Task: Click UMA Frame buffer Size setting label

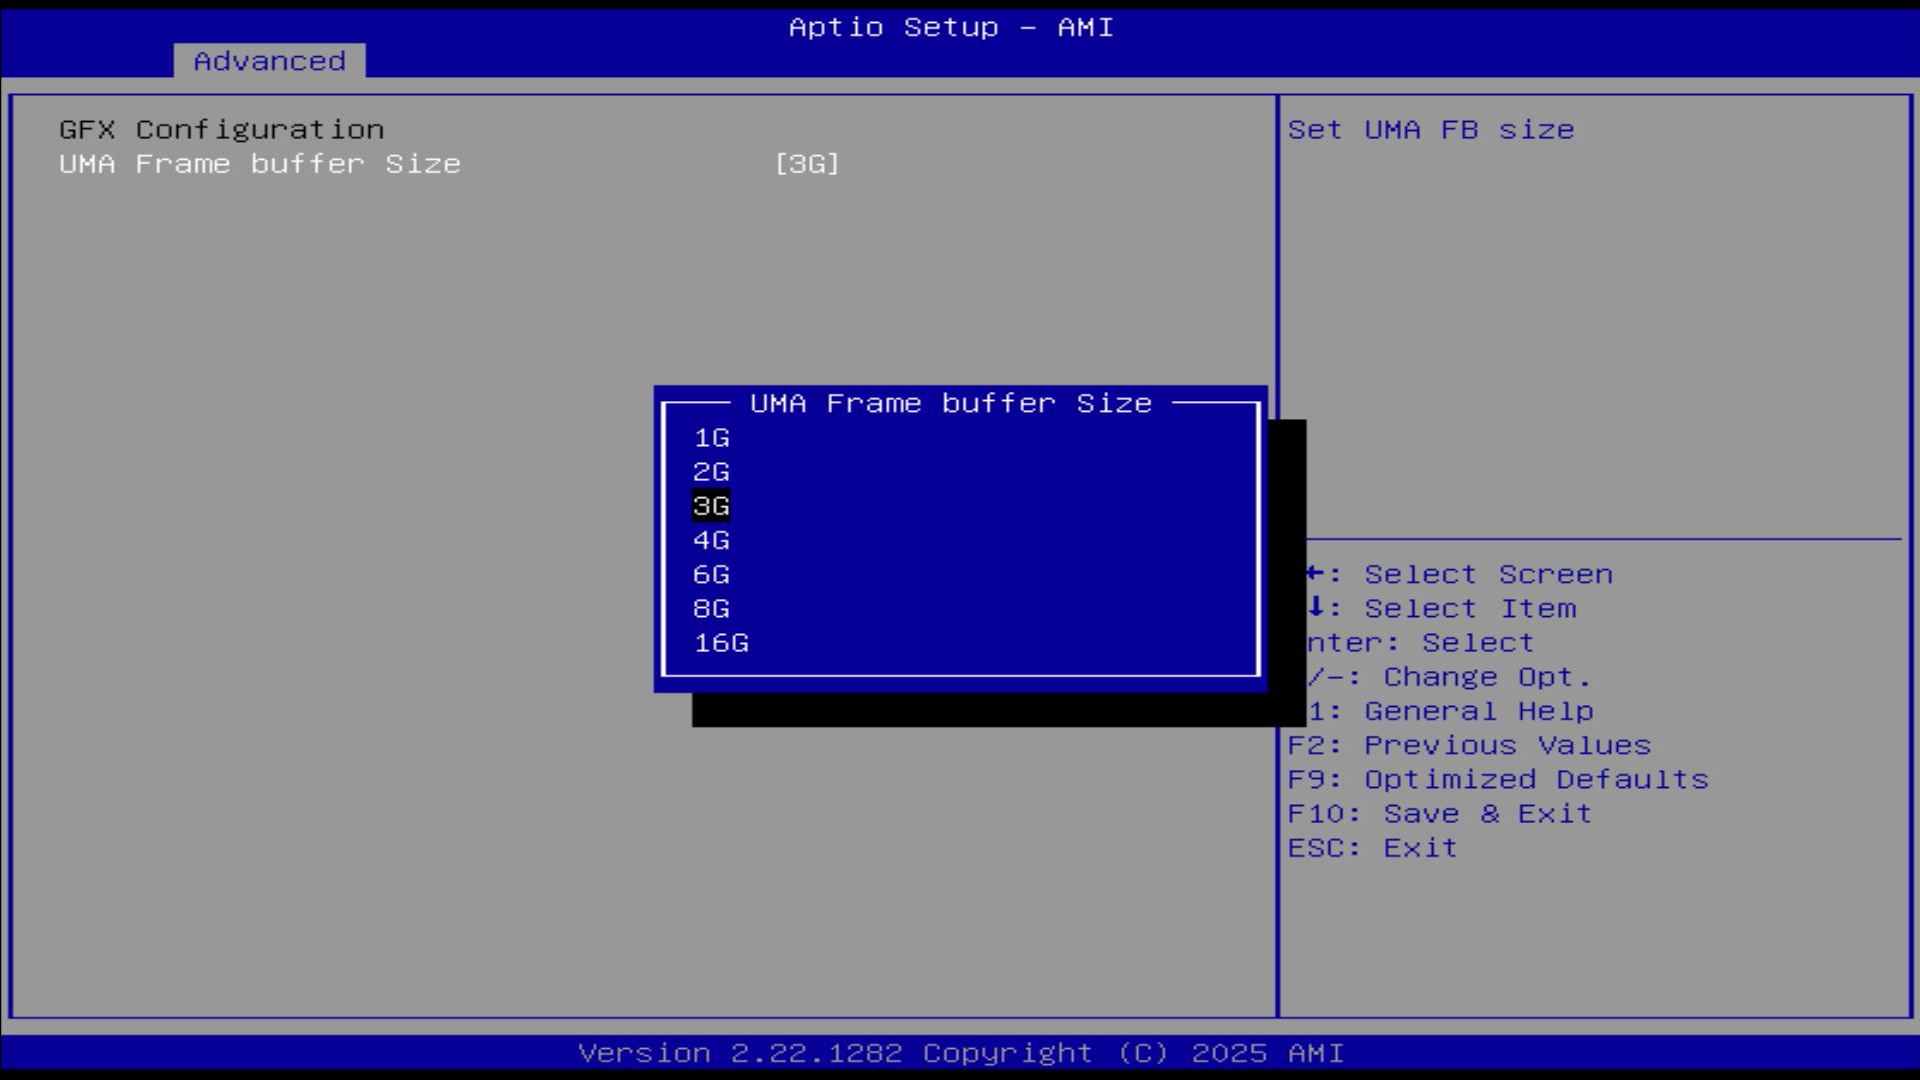Action: click(x=260, y=164)
